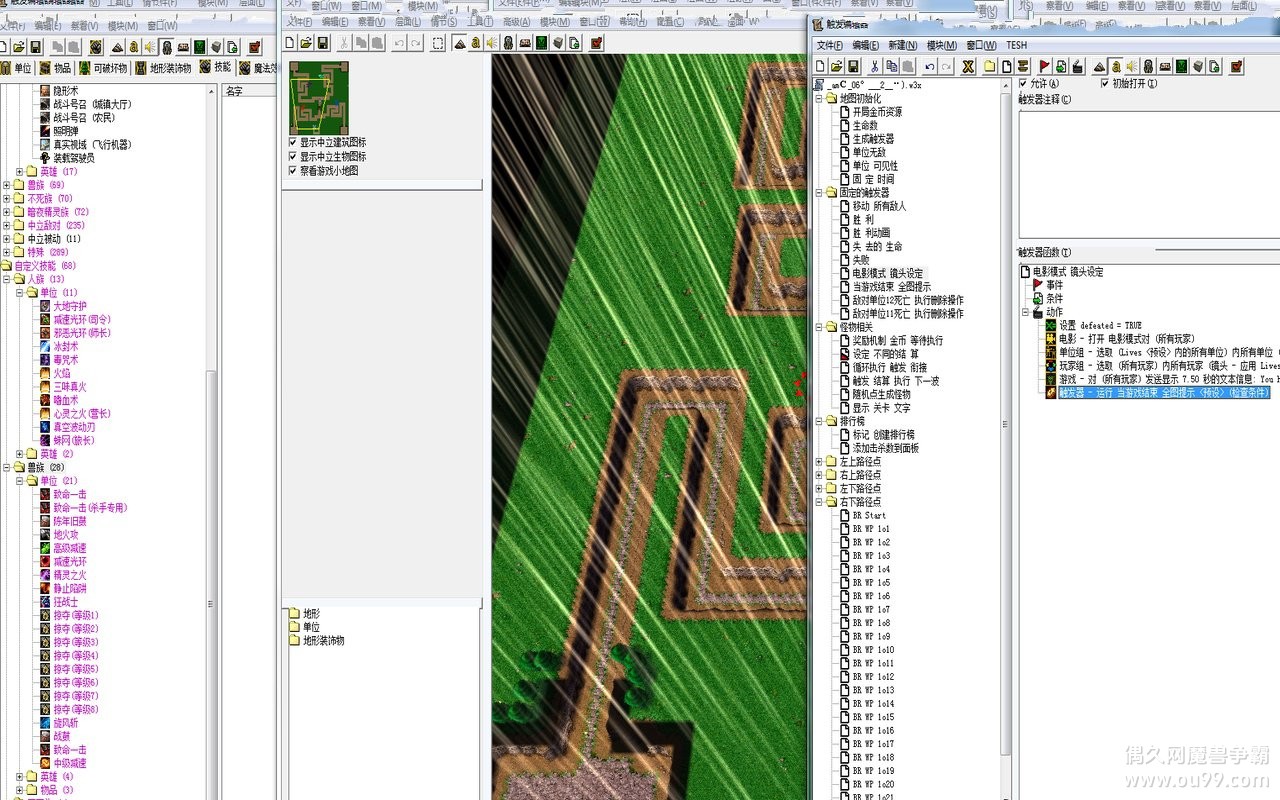
Task: Collapse 固定的触发器 folder
Action: click(819, 193)
